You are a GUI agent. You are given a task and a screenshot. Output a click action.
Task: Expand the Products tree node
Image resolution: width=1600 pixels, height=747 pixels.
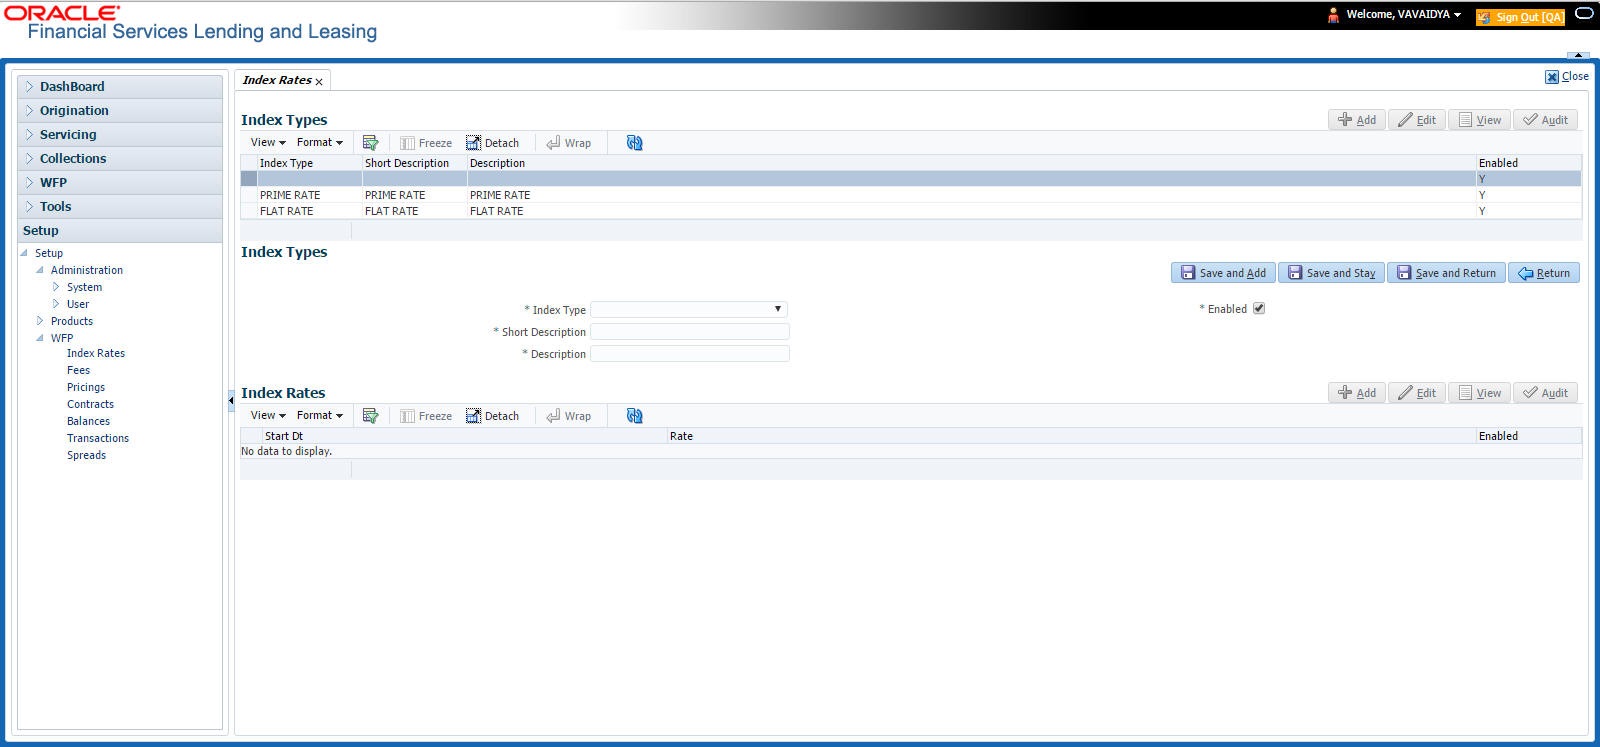coord(40,321)
